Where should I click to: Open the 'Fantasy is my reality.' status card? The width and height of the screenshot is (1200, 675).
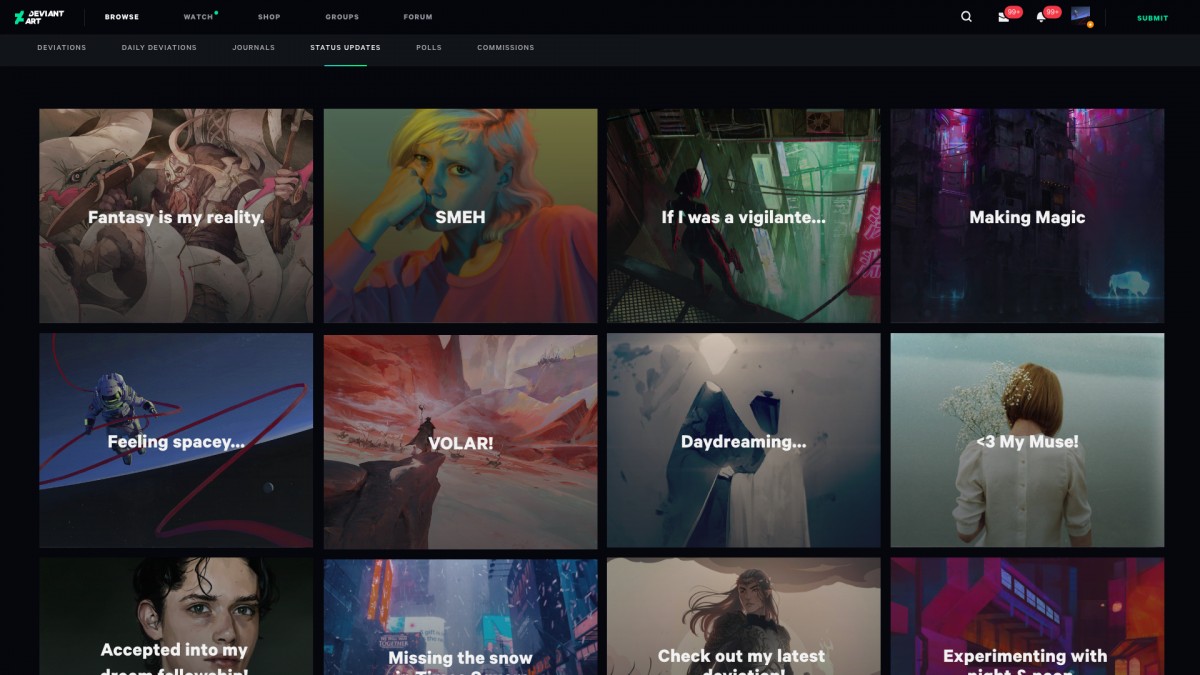point(176,216)
